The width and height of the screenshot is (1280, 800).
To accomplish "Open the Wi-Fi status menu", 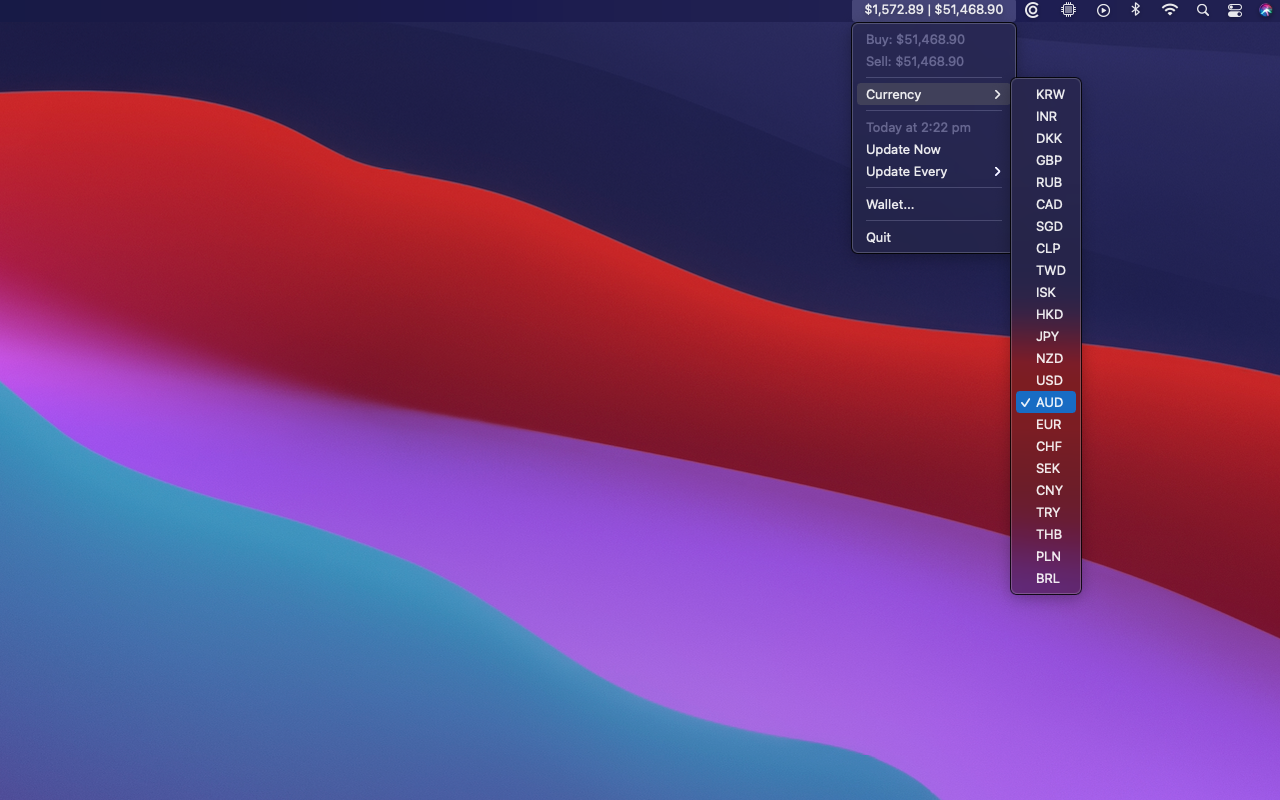I will [1169, 10].
